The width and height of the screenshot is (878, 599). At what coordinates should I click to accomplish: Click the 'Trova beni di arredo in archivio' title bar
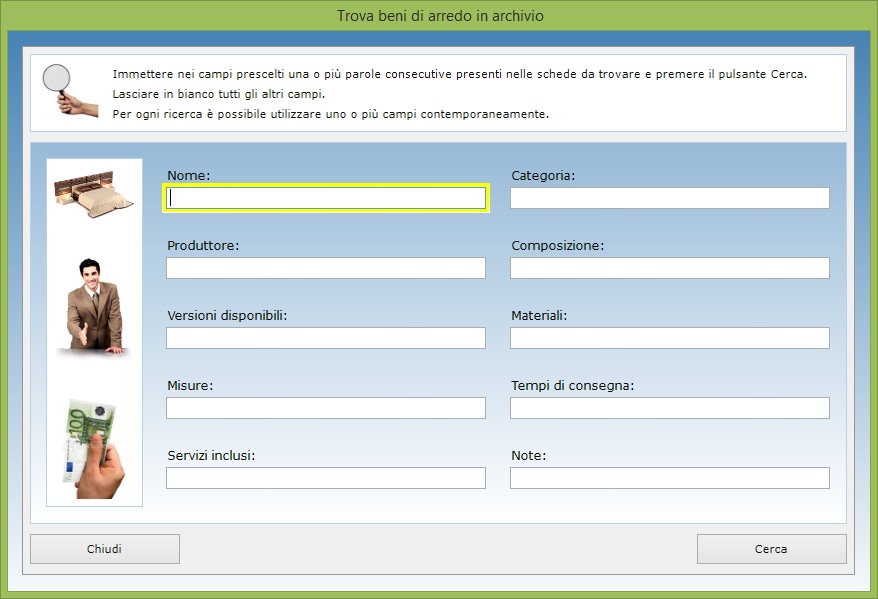tap(439, 16)
